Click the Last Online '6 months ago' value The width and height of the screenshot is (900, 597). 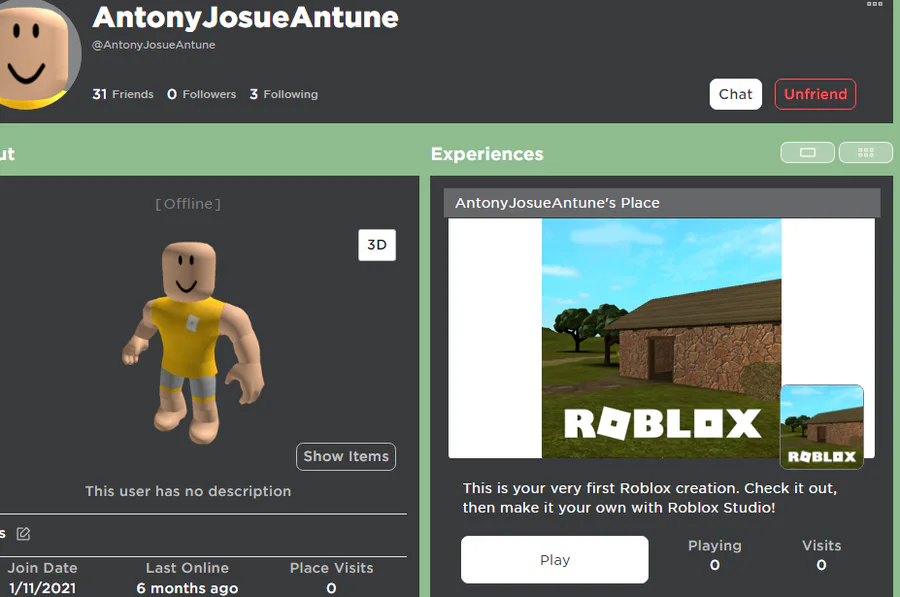(x=187, y=588)
